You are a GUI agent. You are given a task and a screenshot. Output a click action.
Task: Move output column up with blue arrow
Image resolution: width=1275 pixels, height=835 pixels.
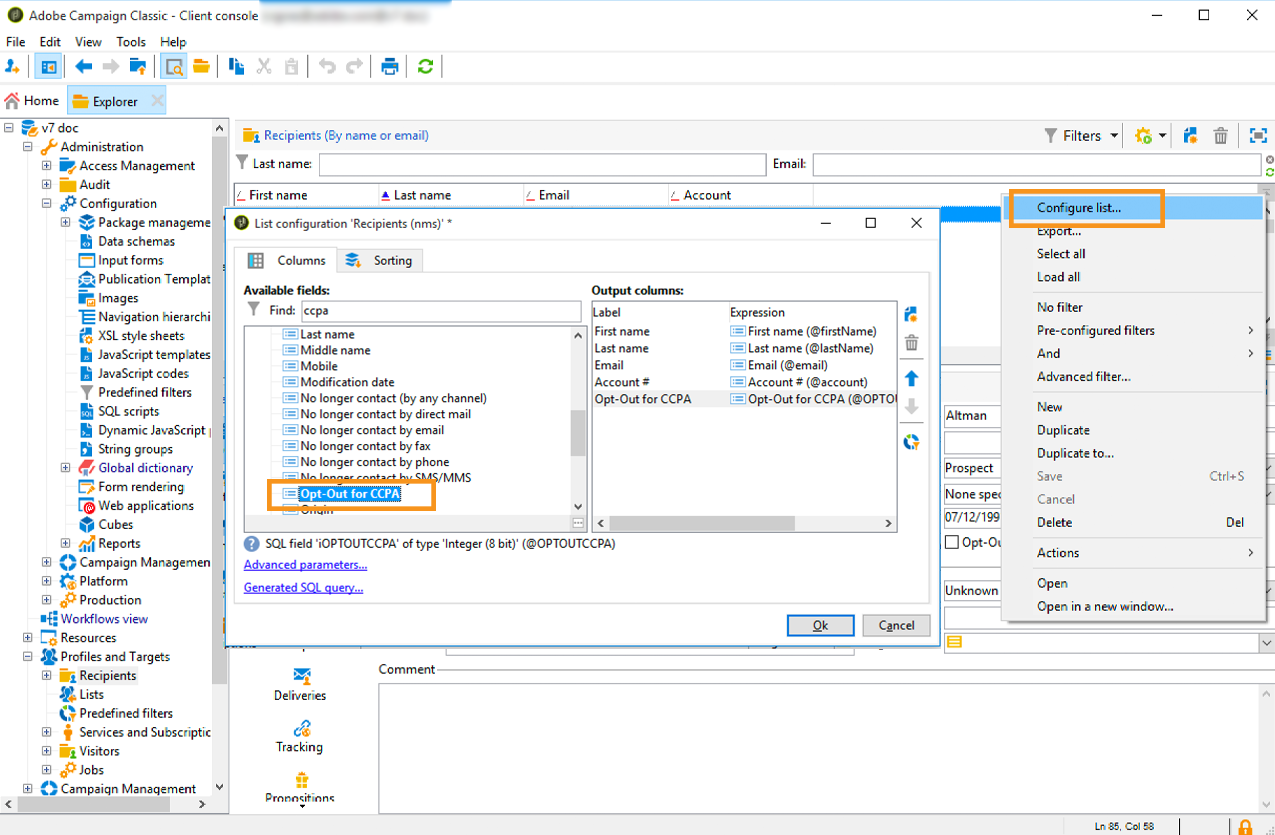(911, 379)
